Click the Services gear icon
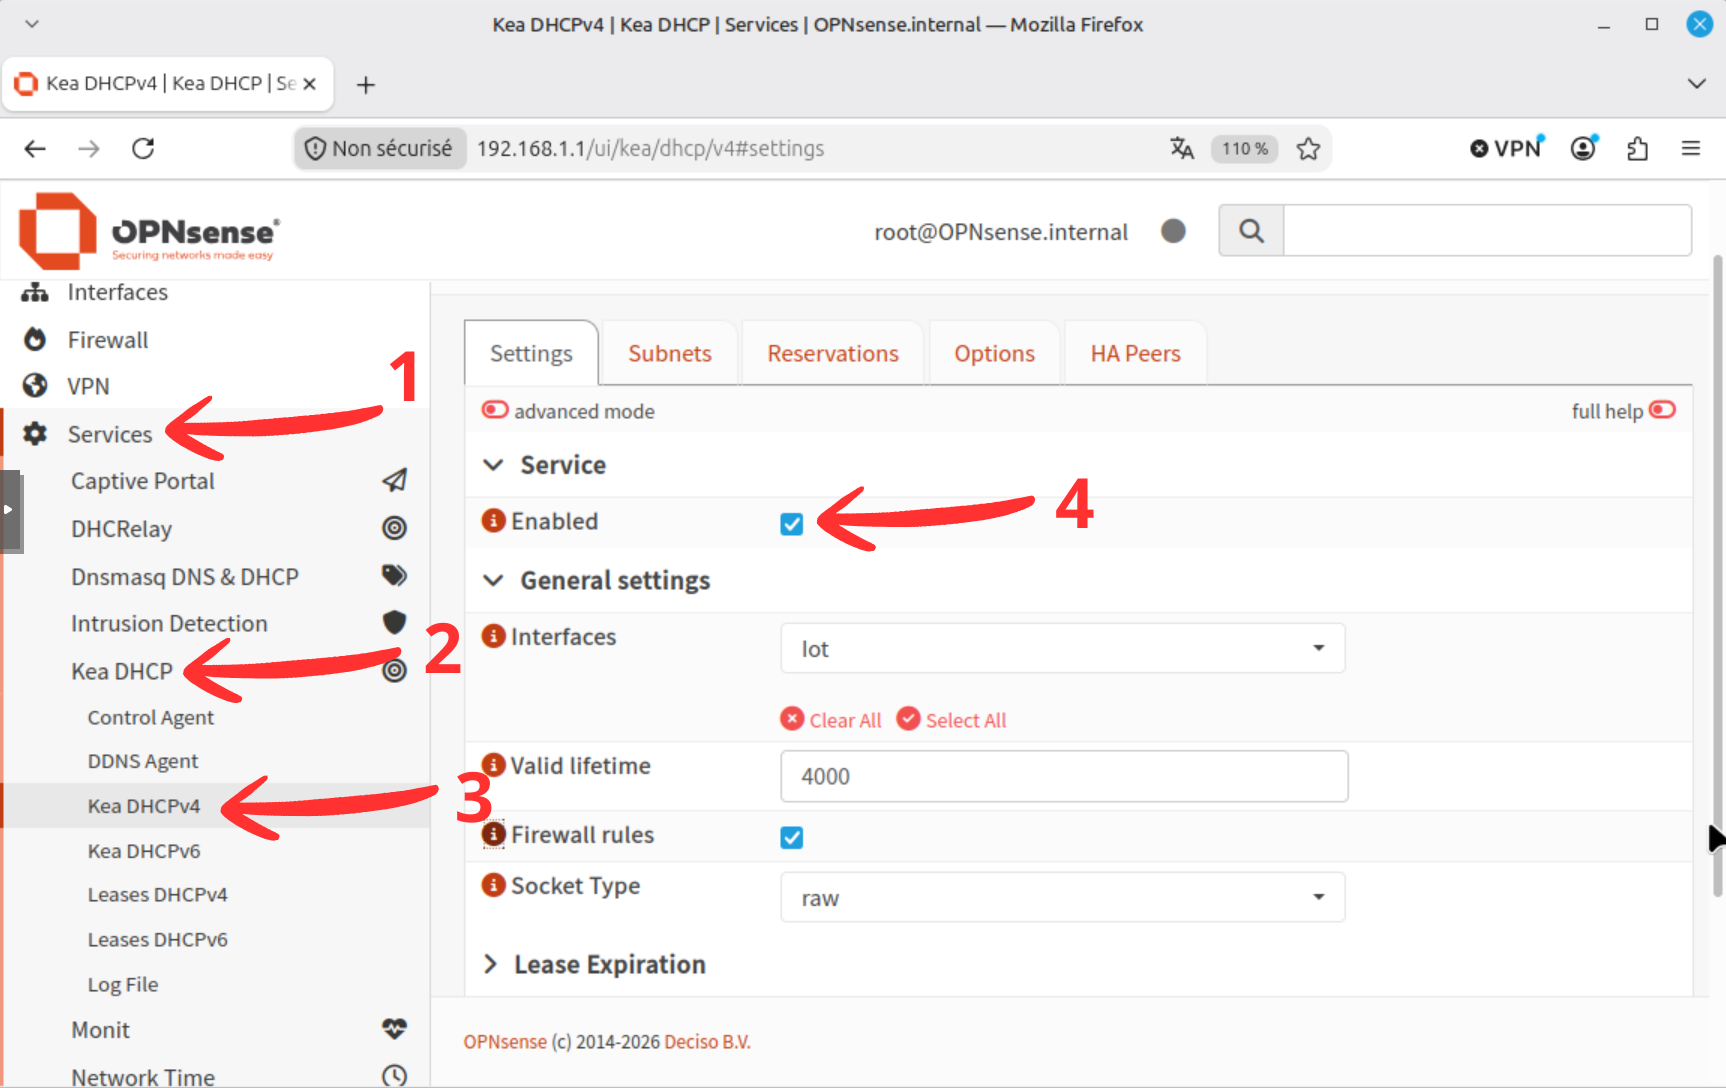The image size is (1726, 1088). [x=35, y=434]
